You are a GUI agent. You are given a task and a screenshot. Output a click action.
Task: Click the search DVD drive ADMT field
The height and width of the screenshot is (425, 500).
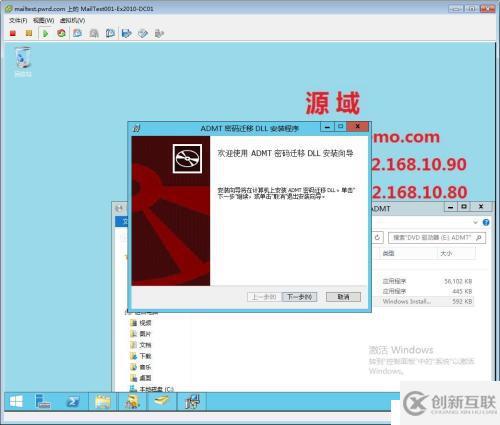pos(437,238)
